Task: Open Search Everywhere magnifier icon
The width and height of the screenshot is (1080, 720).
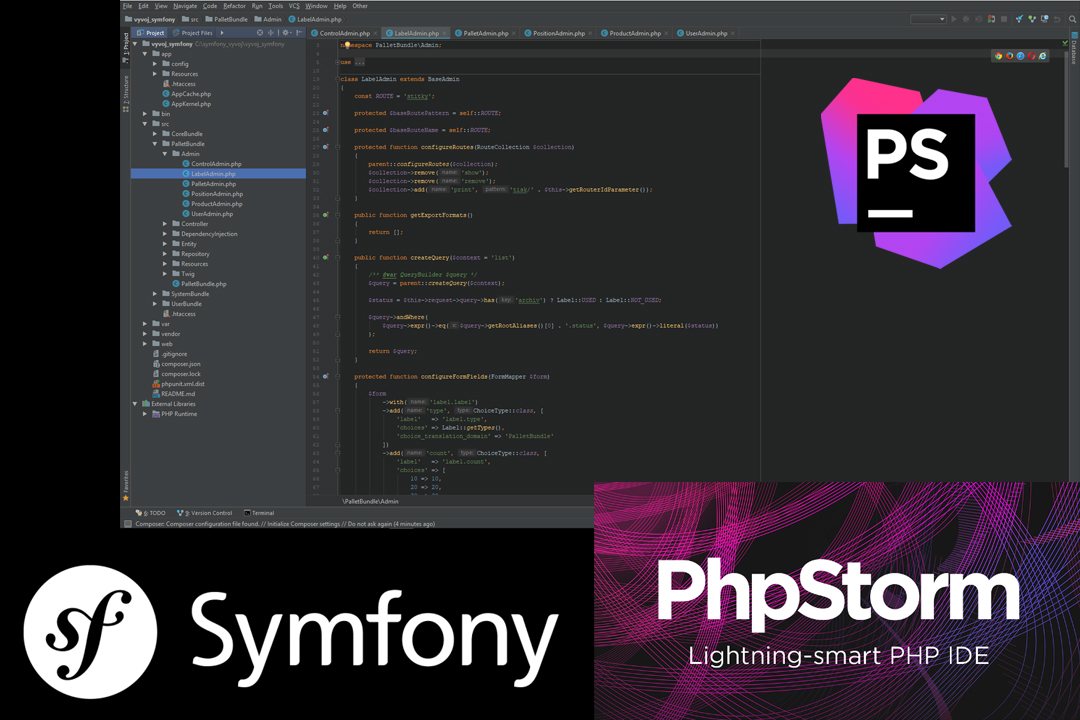Action: [x=1072, y=19]
